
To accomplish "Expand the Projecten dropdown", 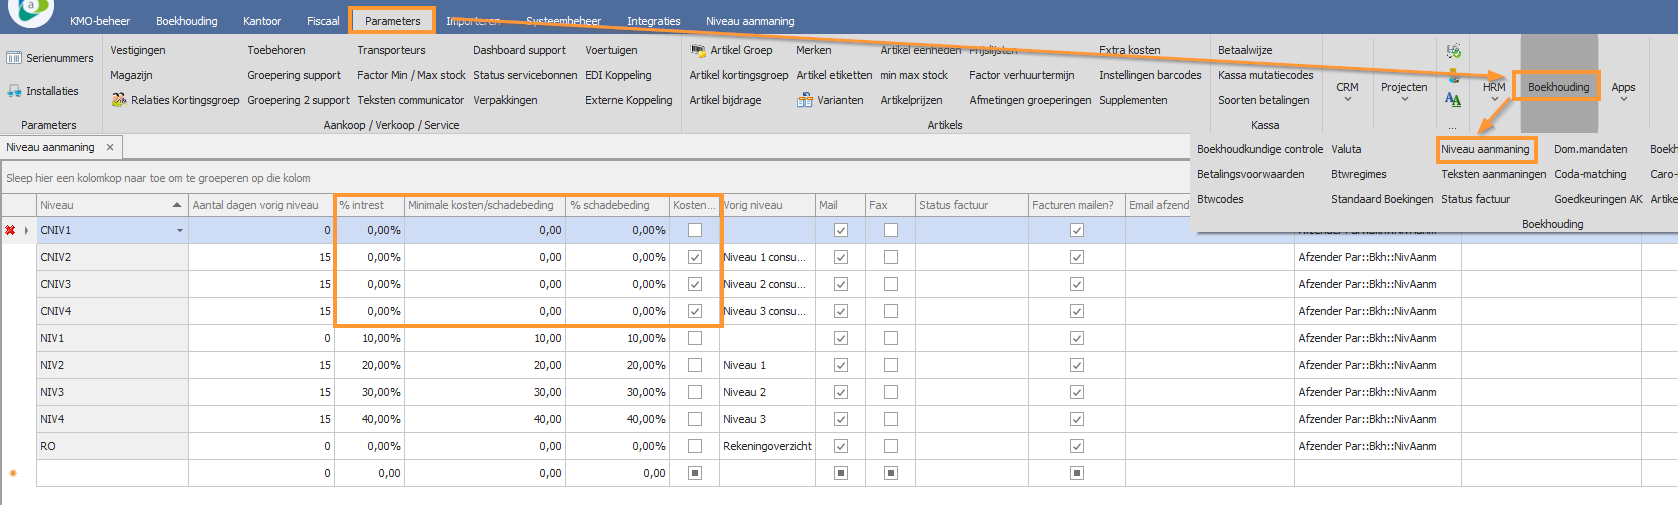I will tap(1404, 91).
